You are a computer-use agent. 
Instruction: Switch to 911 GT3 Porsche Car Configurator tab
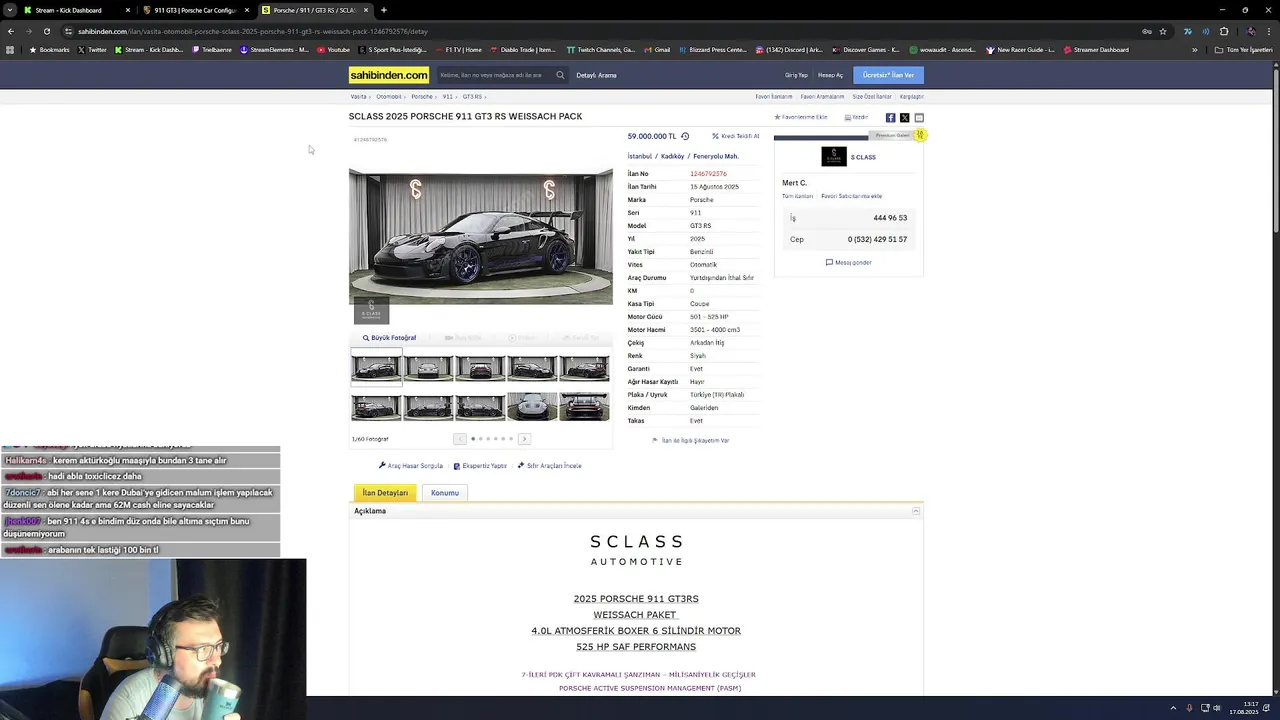click(195, 10)
